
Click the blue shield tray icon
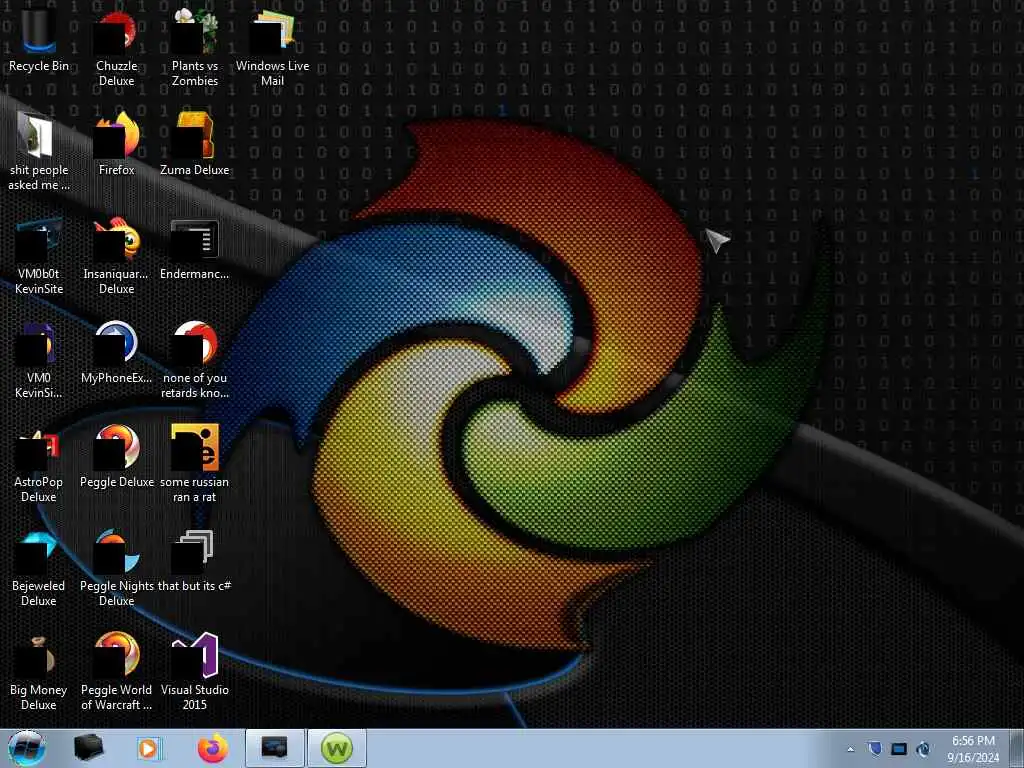click(x=875, y=748)
